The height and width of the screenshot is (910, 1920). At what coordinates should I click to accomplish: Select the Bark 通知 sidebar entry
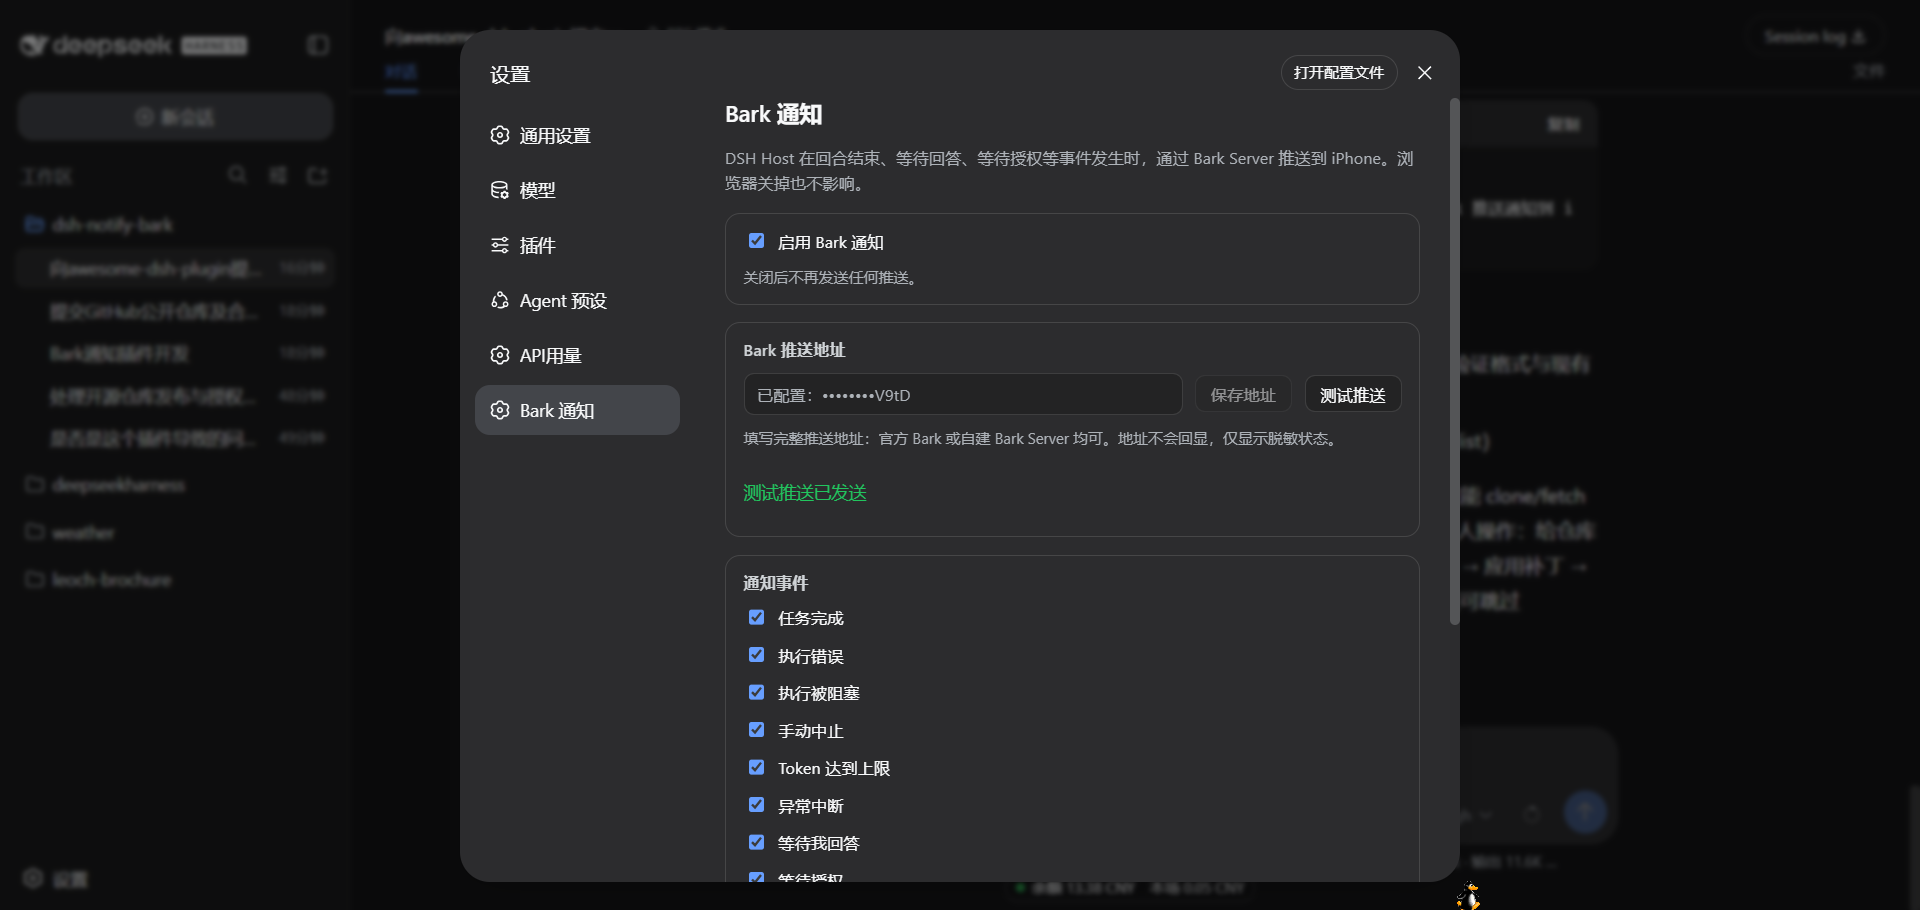pyautogui.click(x=577, y=410)
